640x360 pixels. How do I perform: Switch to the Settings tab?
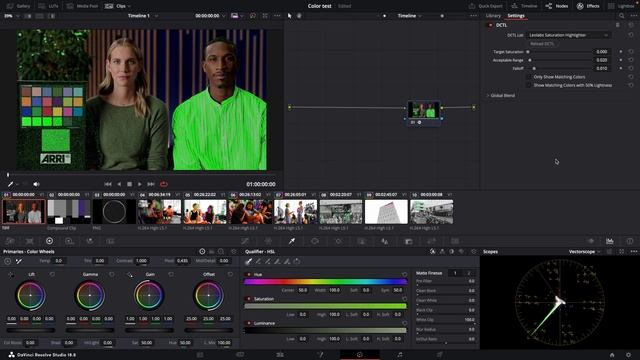[x=516, y=16]
